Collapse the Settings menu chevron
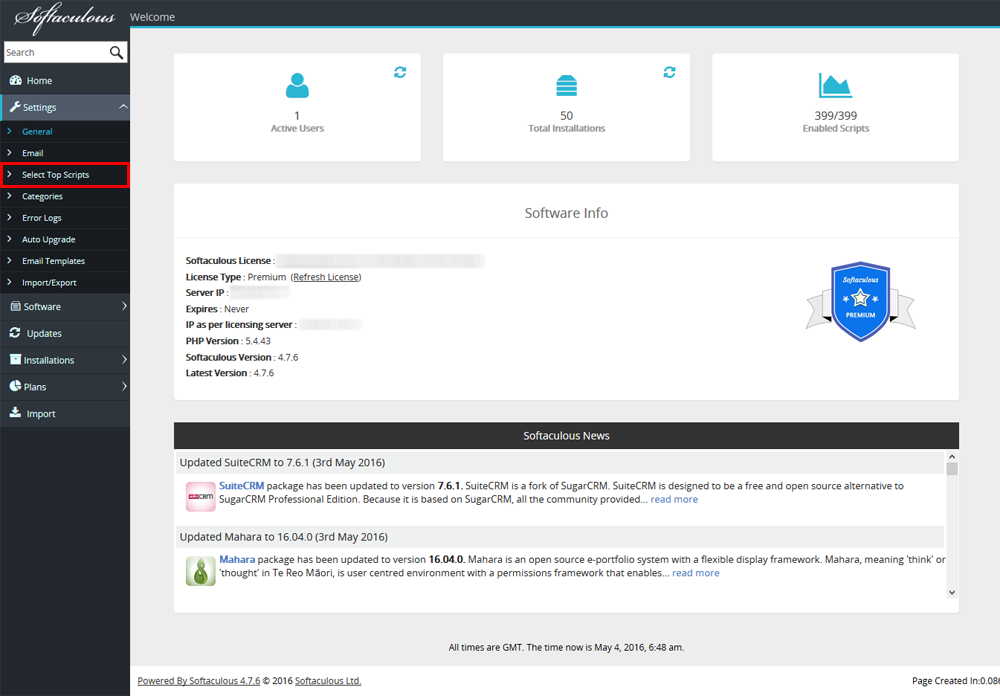Screen dimensions: 1000x696 pos(123,107)
